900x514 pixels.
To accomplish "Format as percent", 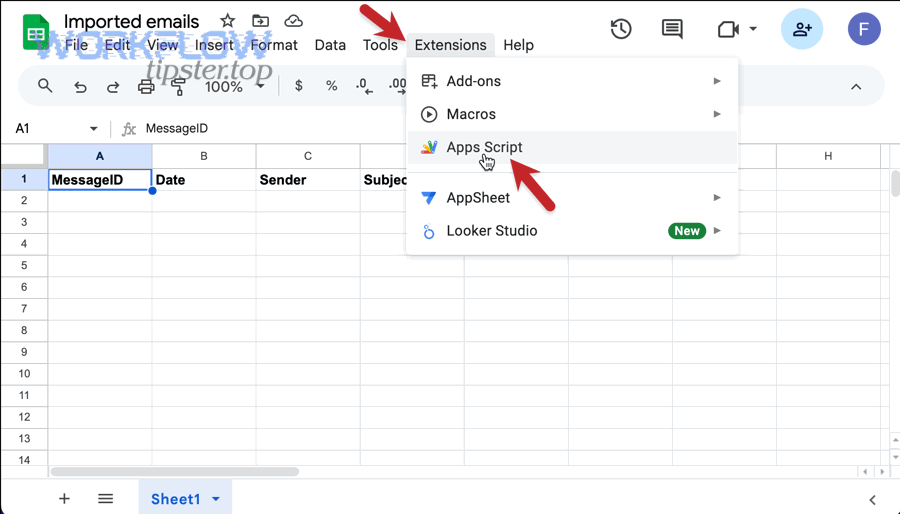I will 331,86.
